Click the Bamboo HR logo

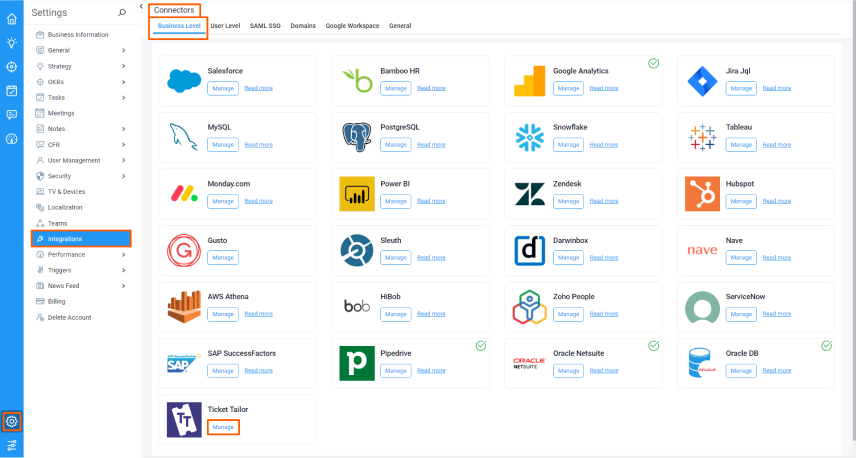point(357,81)
